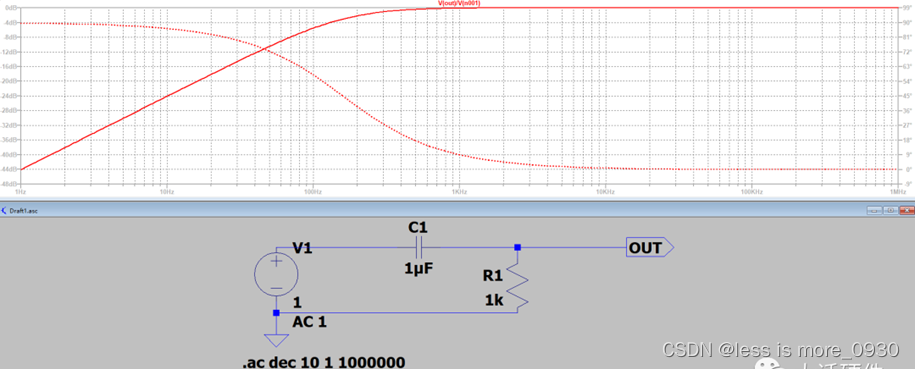Screen dimensions: 915x369
Task: Click the junction node below V1
Action: click(277, 312)
